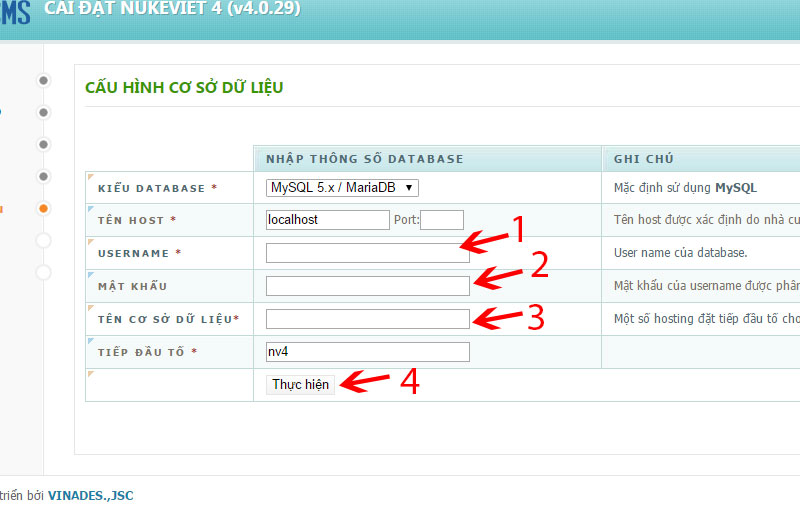This screenshot has height=505, width=800.
Task: Focus the Mật khẩu password field
Action: click(x=367, y=286)
